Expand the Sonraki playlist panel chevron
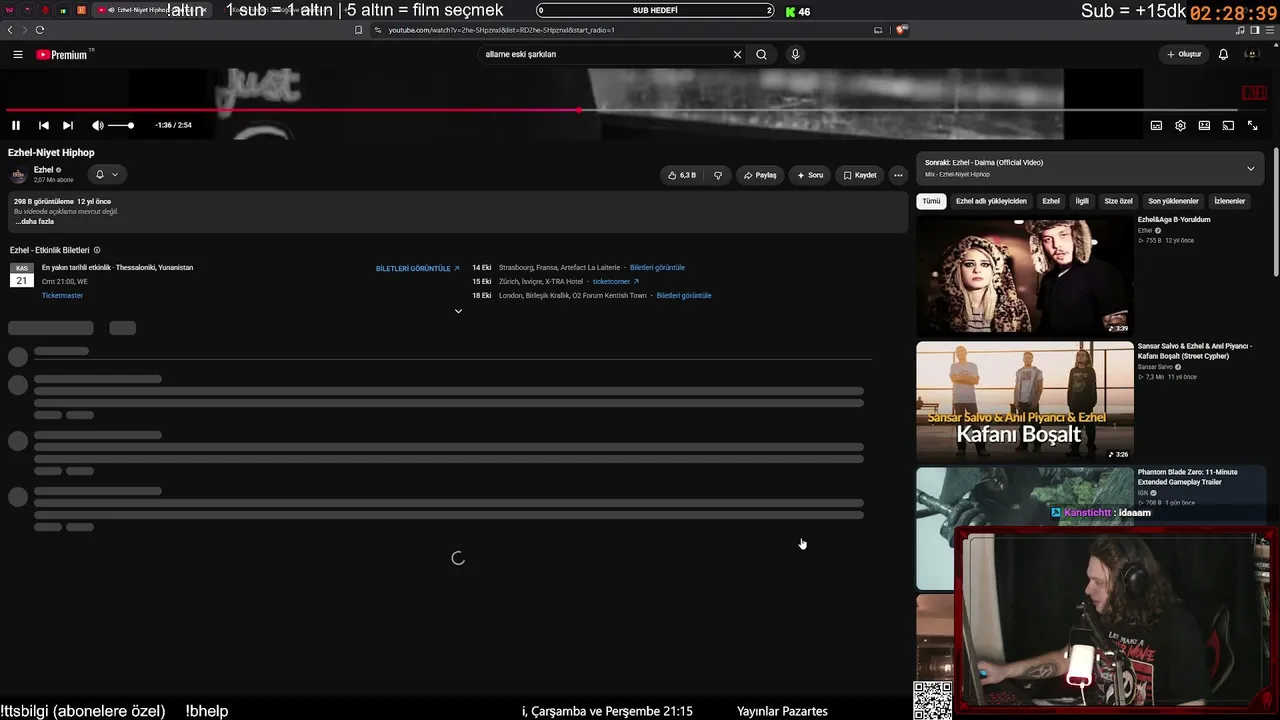 [x=1251, y=168]
